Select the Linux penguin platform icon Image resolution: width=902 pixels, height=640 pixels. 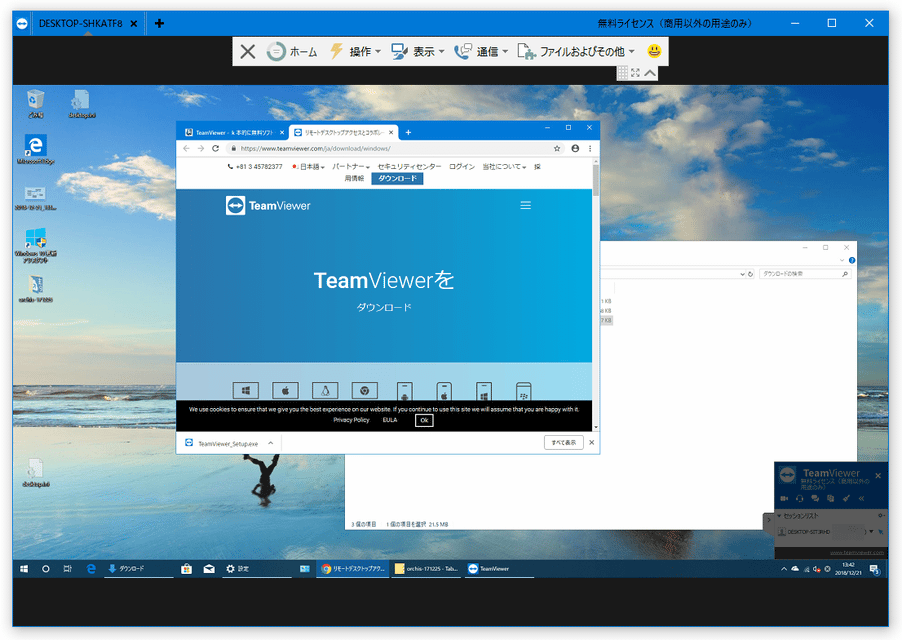(325, 391)
